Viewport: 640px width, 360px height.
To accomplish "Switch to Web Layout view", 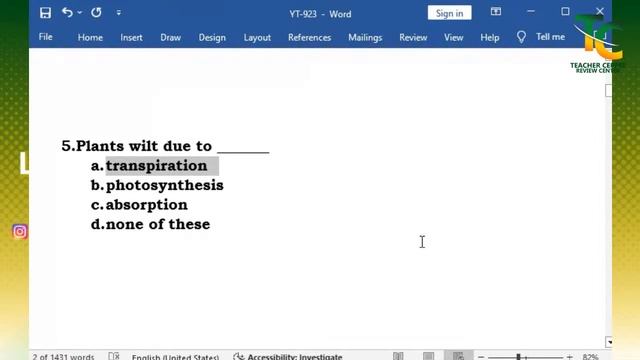I will point(458,356).
